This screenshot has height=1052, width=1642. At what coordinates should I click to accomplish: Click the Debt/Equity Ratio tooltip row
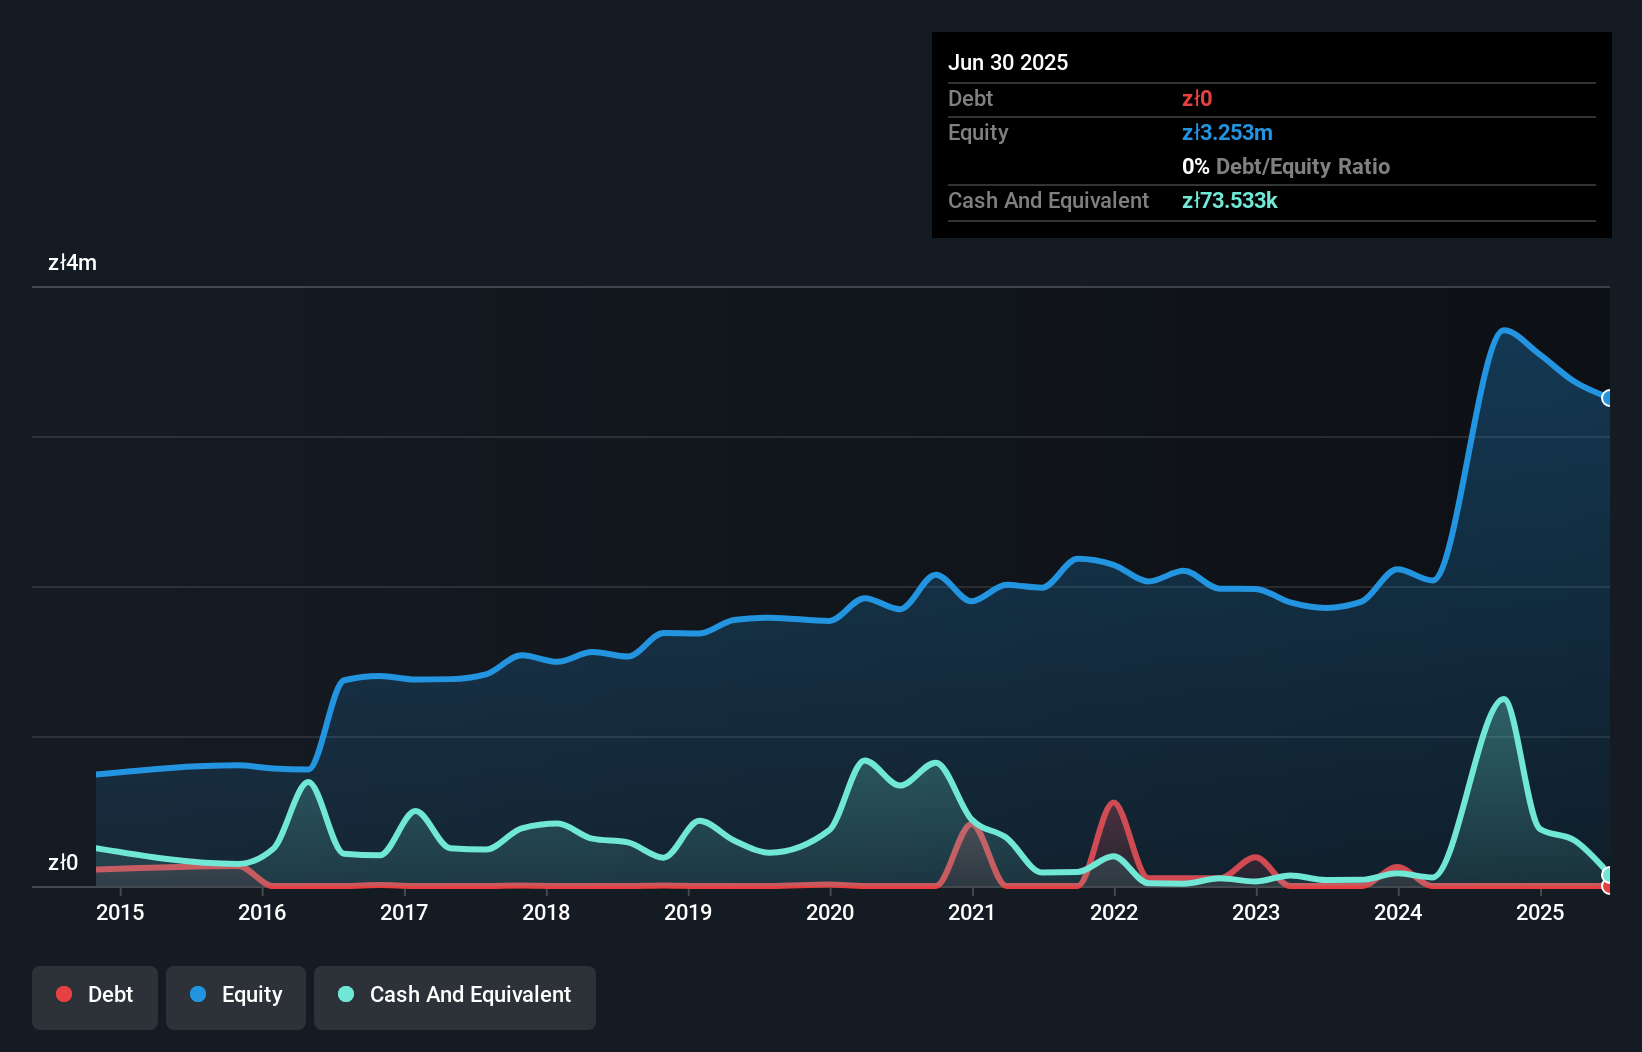(x=1286, y=167)
